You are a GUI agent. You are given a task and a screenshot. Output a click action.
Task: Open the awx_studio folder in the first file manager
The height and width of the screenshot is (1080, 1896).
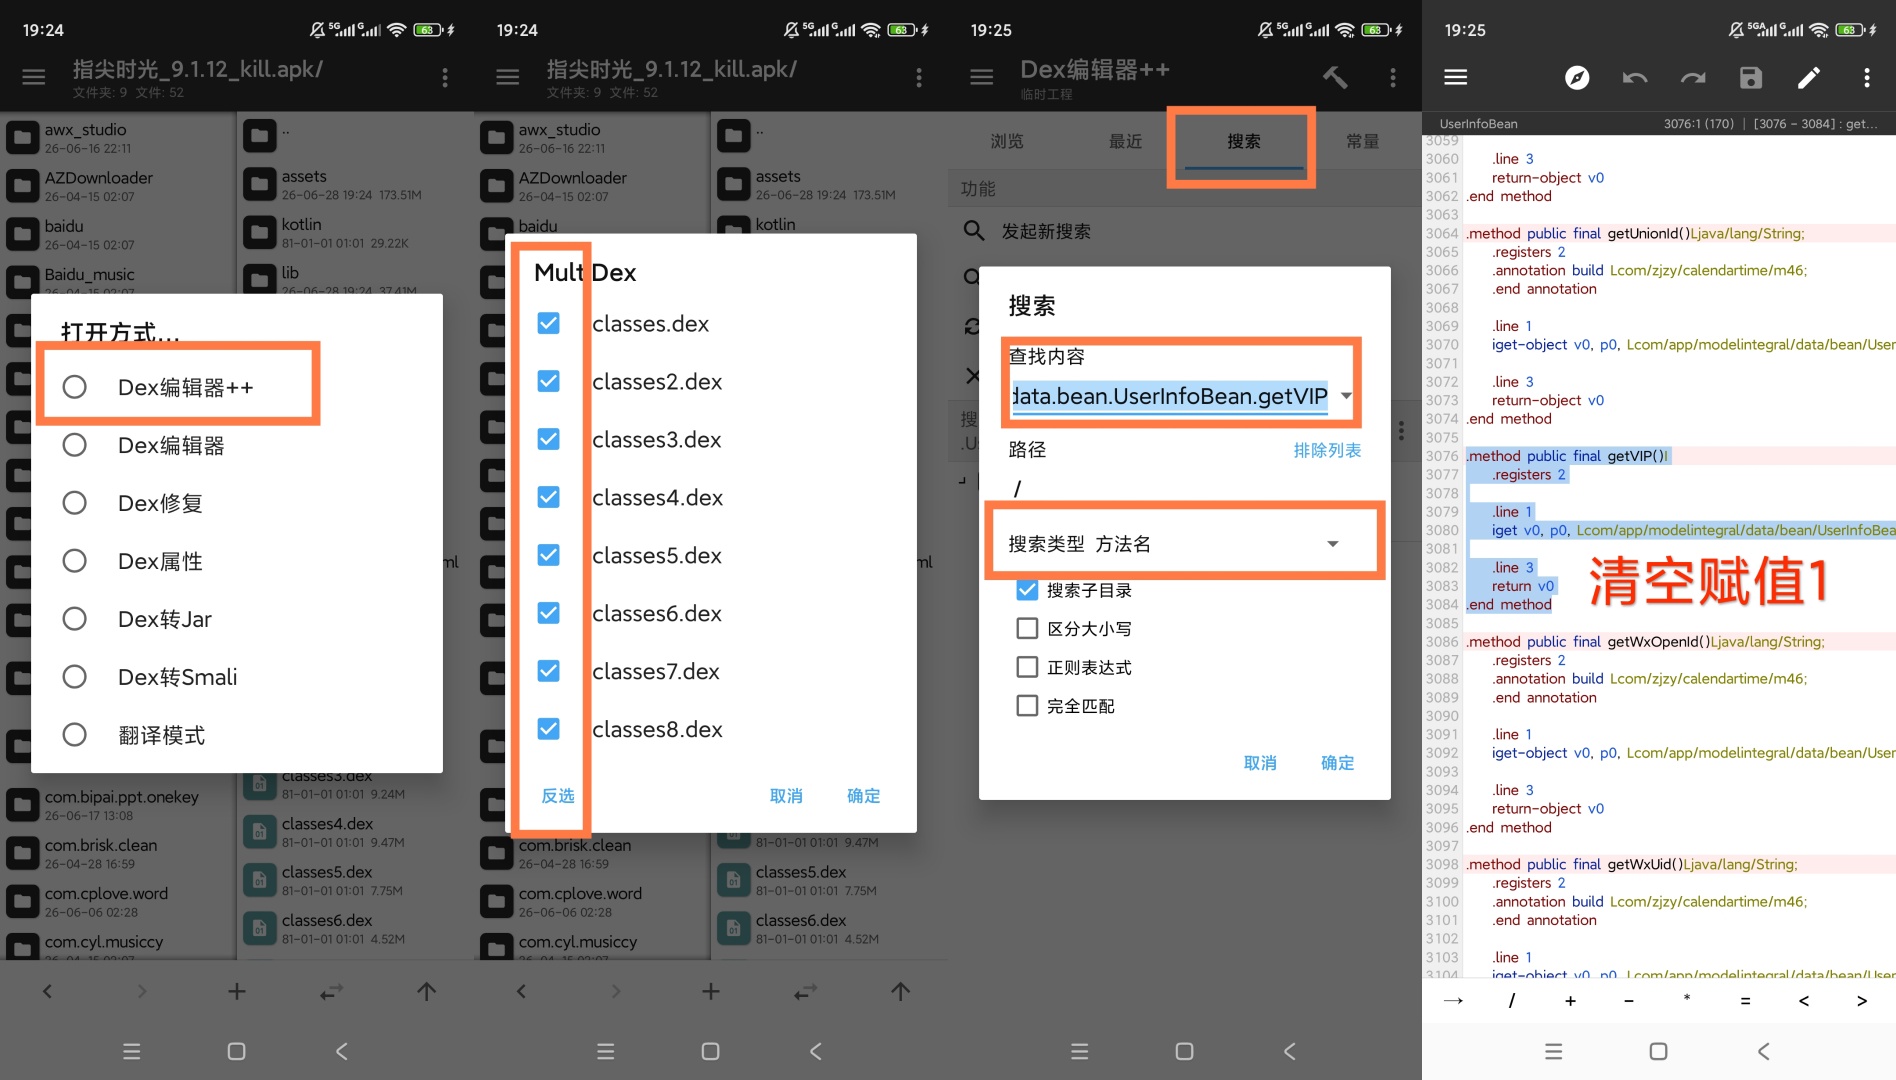pyautogui.click(x=118, y=137)
